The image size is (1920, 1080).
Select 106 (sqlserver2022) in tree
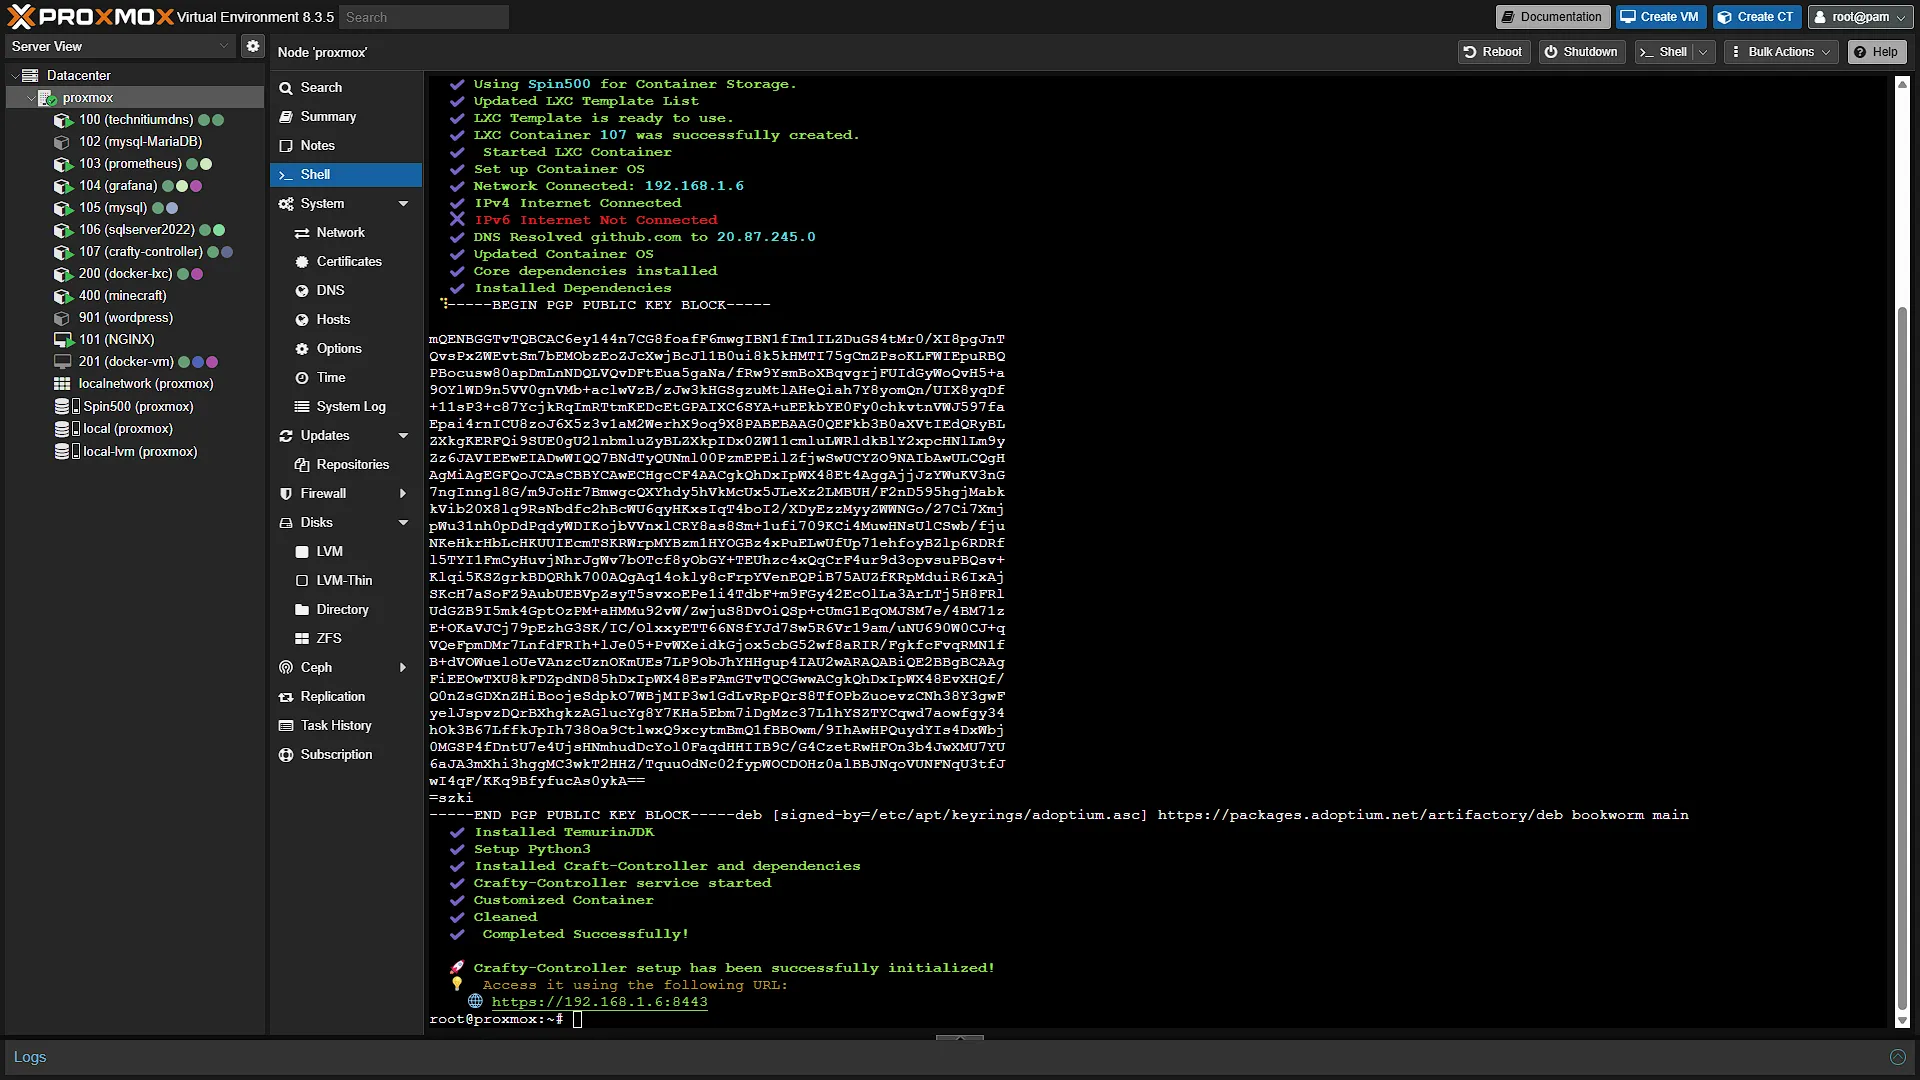(136, 230)
